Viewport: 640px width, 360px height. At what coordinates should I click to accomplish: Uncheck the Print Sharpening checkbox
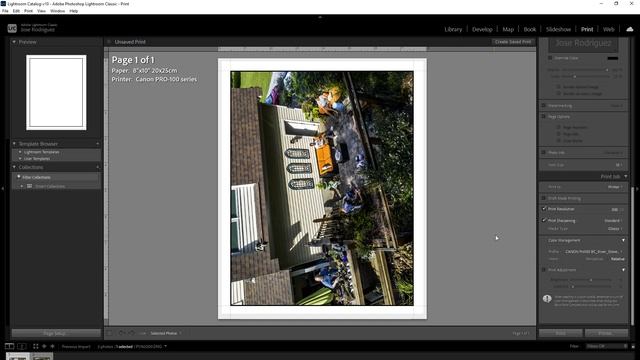pyautogui.click(x=544, y=220)
